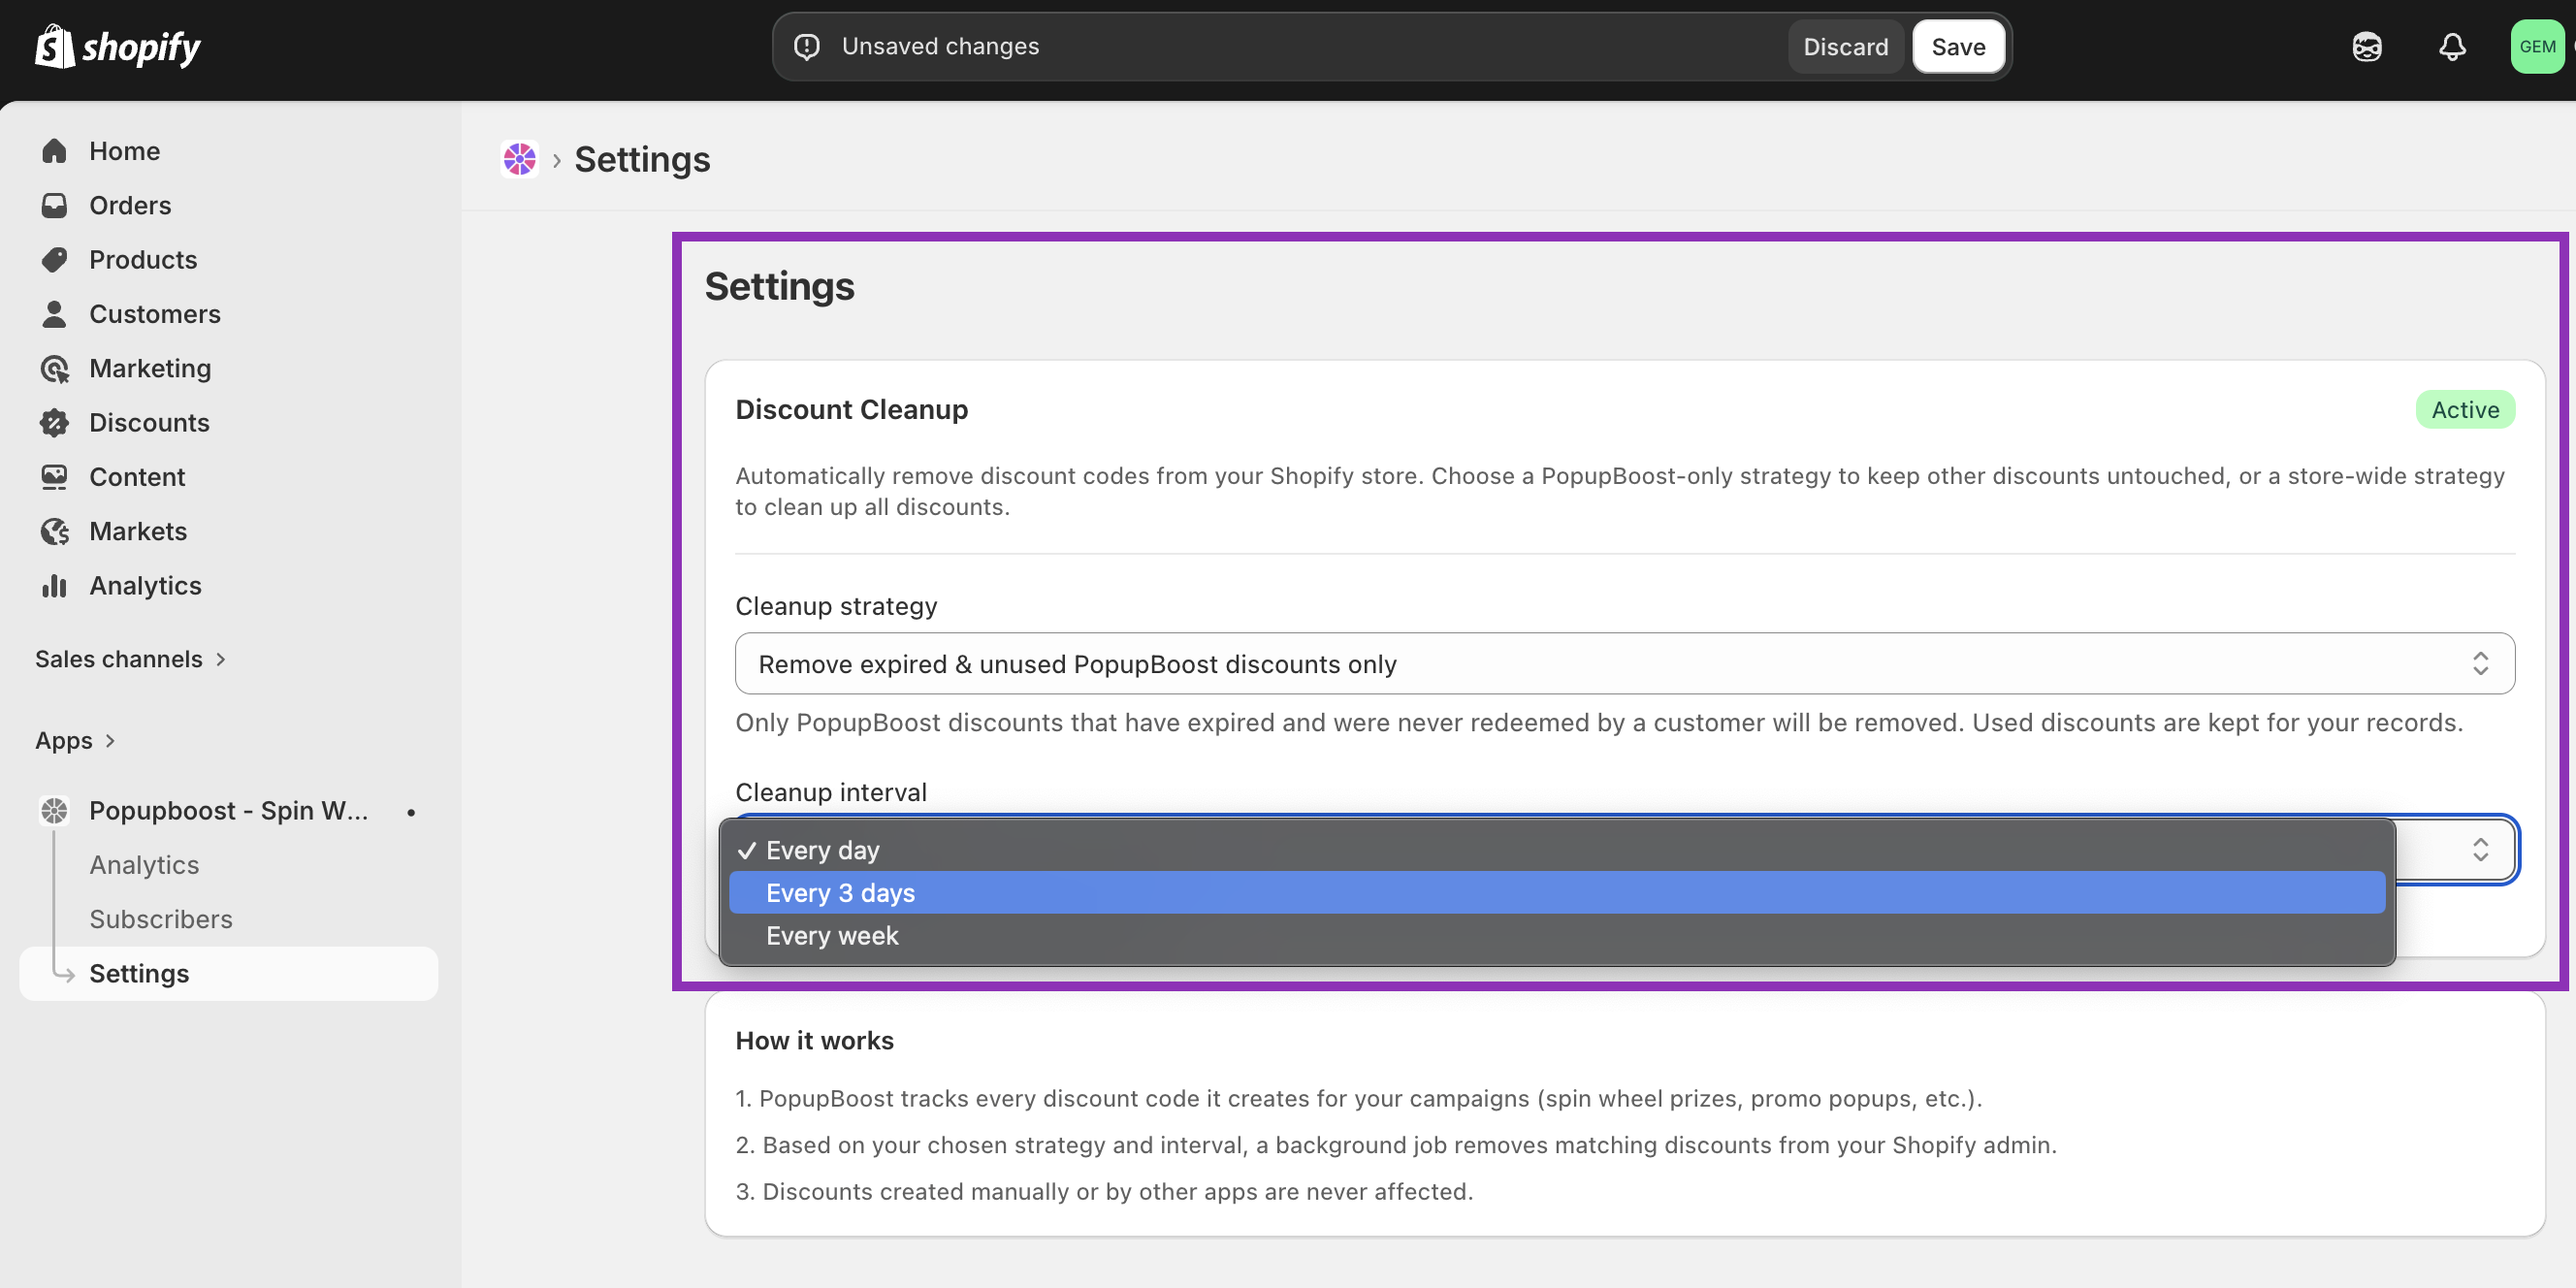Image resolution: width=2576 pixels, height=1288 pixels.
Task: Open the Sidekick assistant icon
Action: (2367, 47)
